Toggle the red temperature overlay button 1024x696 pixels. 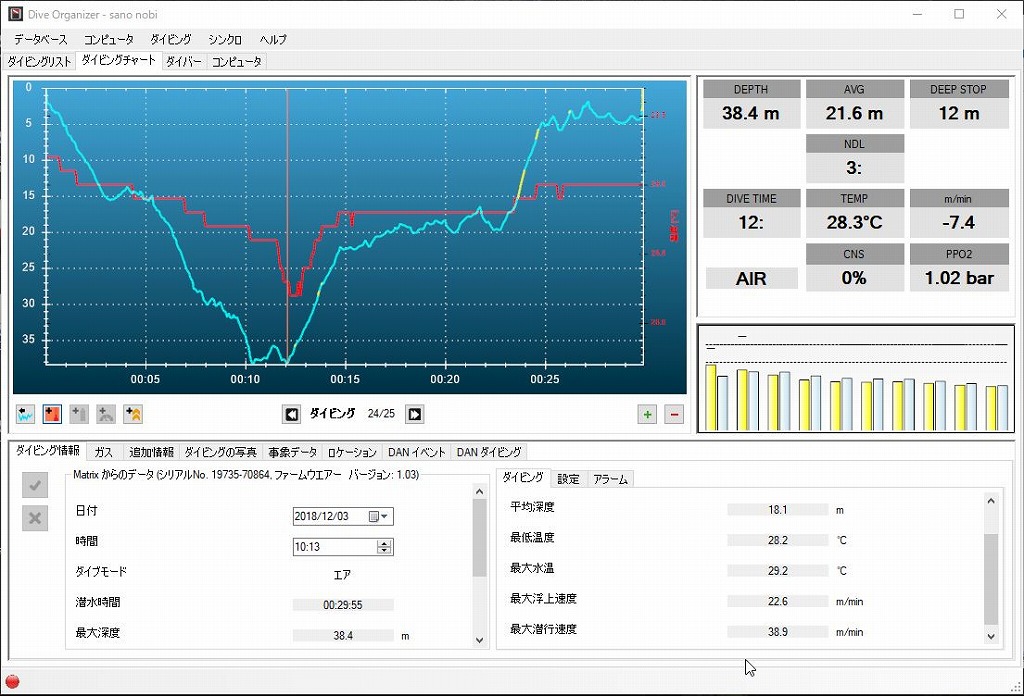pyautogui.click(x=53, y=414)
